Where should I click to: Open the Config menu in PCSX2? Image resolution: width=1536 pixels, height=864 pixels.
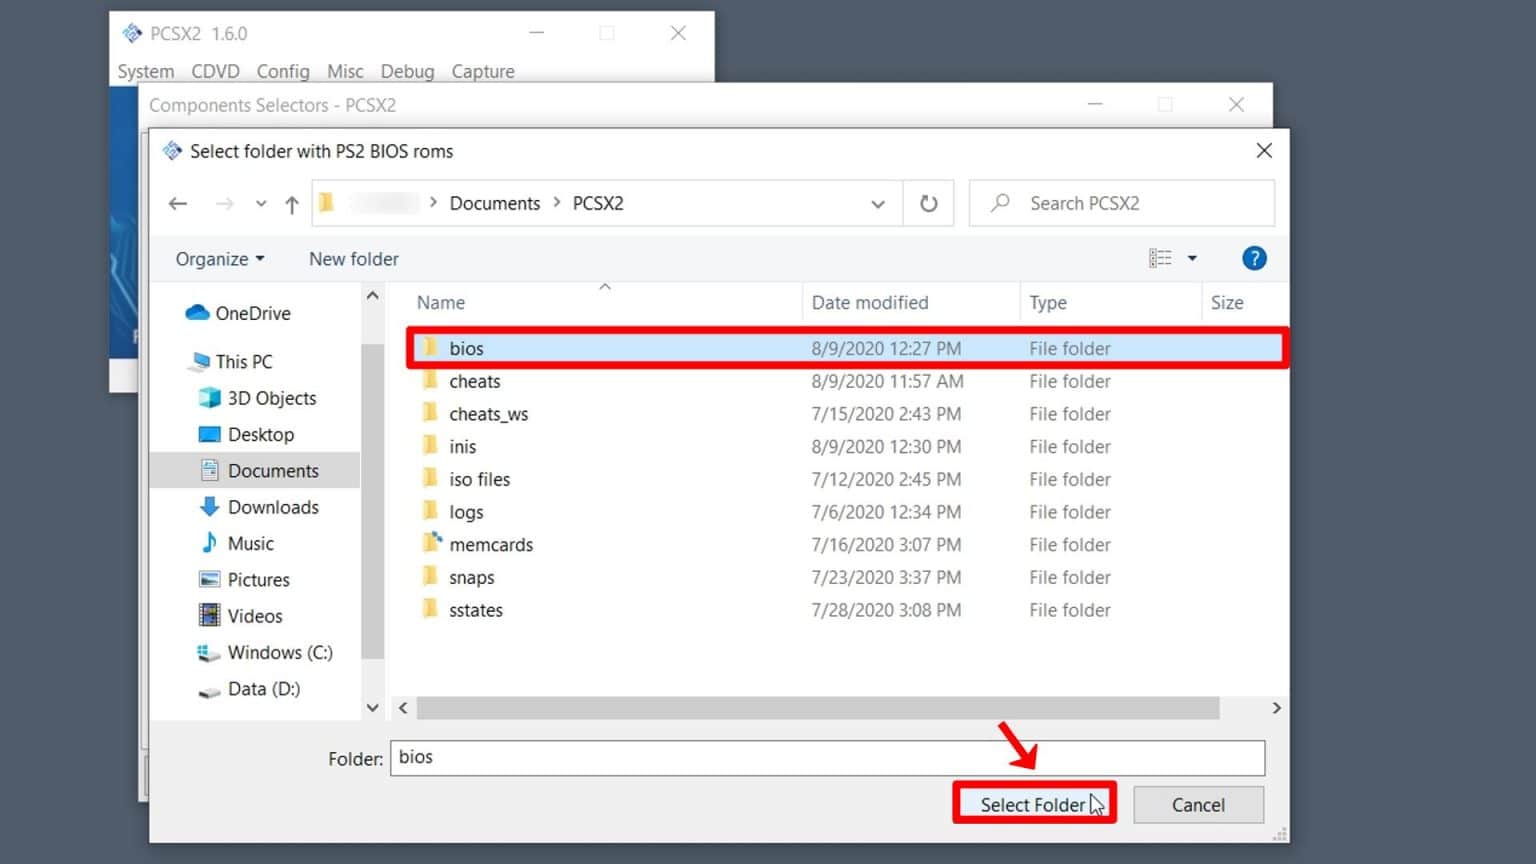283,71
